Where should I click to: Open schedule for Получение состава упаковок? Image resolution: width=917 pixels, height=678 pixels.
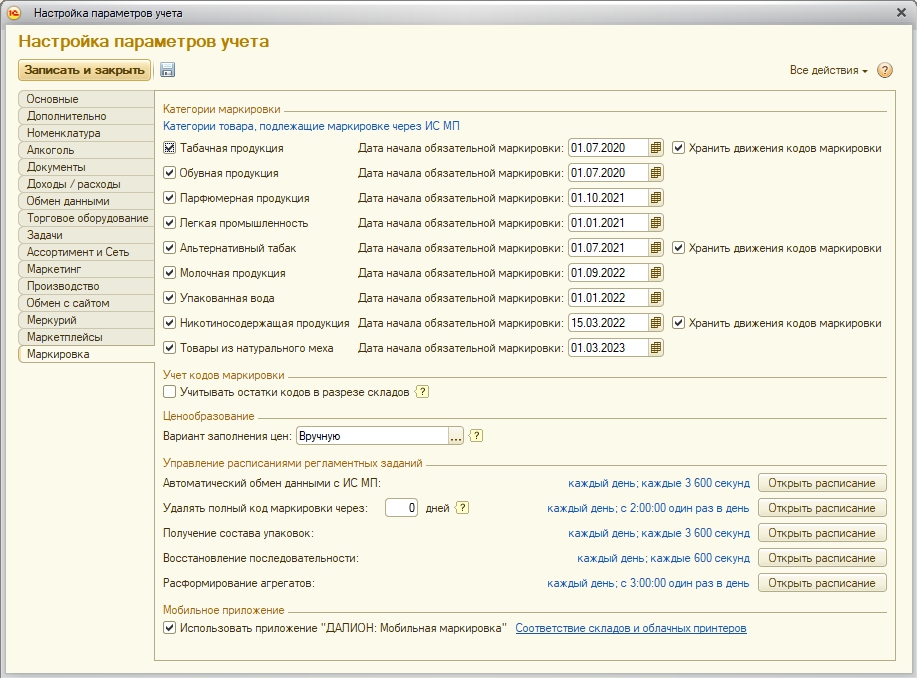point(822,533)
